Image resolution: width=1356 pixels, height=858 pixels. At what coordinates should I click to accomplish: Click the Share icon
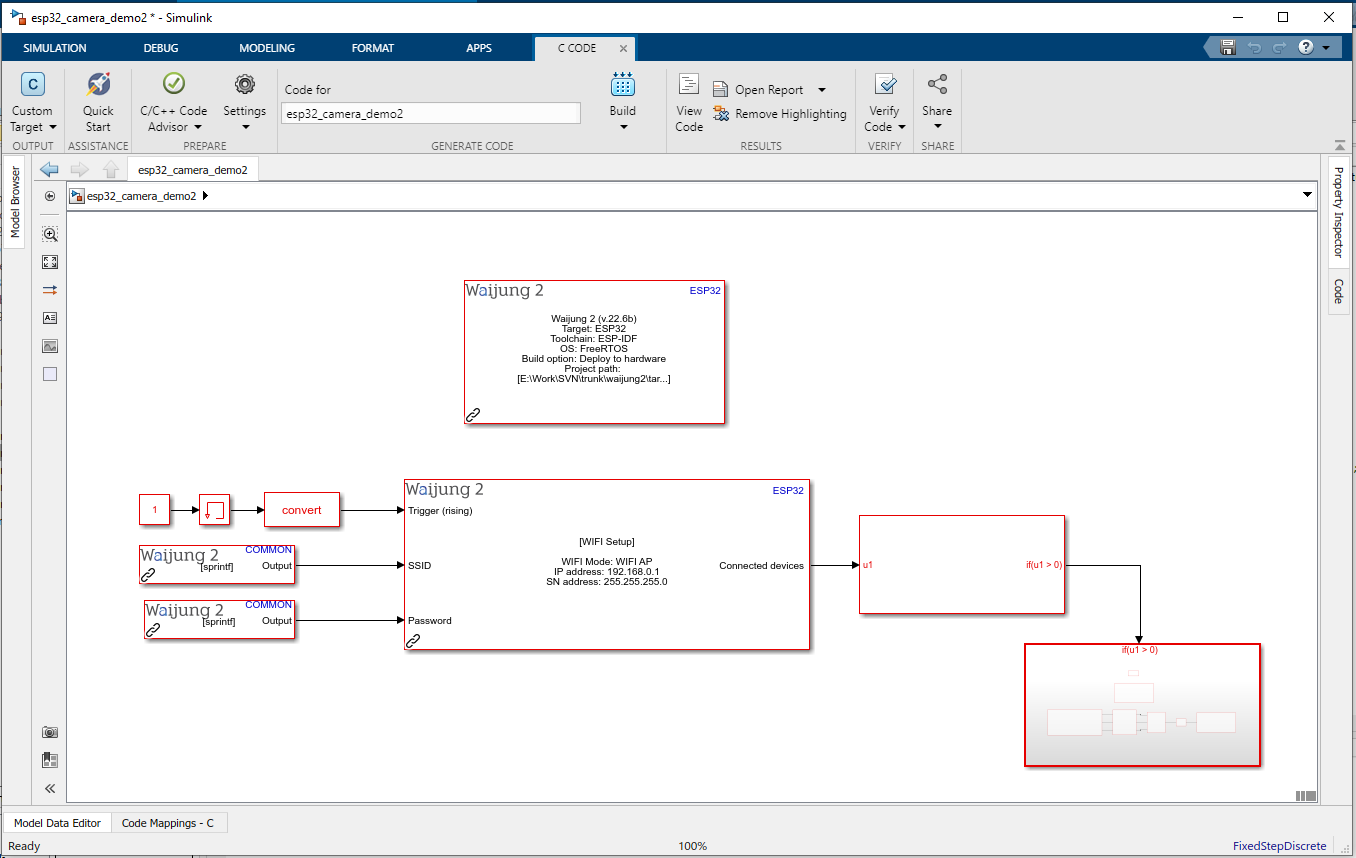tap(937, 85)
